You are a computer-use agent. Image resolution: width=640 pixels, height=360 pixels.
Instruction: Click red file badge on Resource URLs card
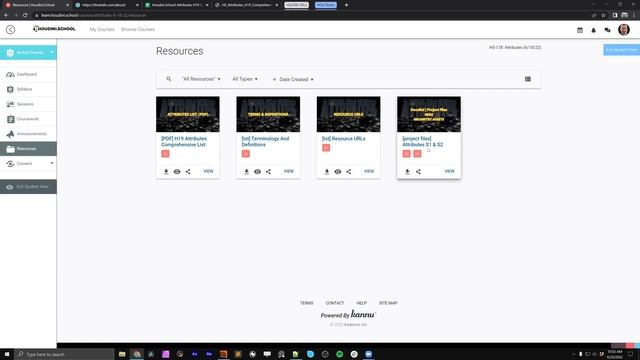pos(326,148)
